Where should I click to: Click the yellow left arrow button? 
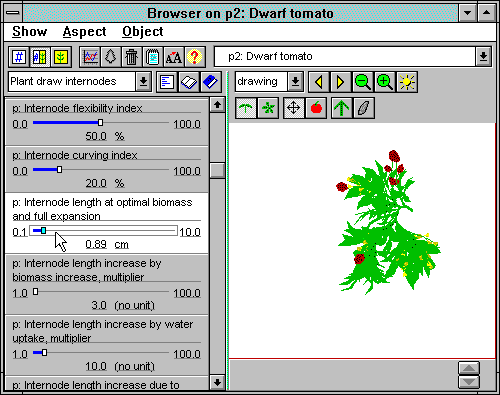click(x=319, y=82)
